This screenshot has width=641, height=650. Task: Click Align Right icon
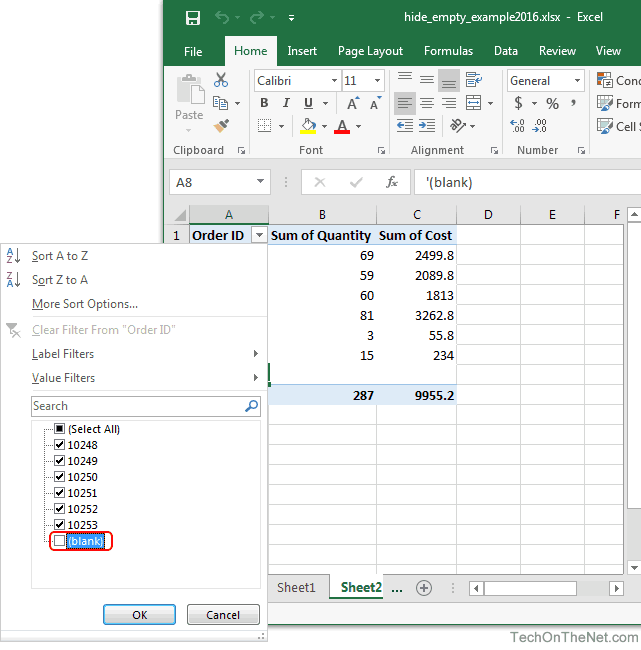449,103
